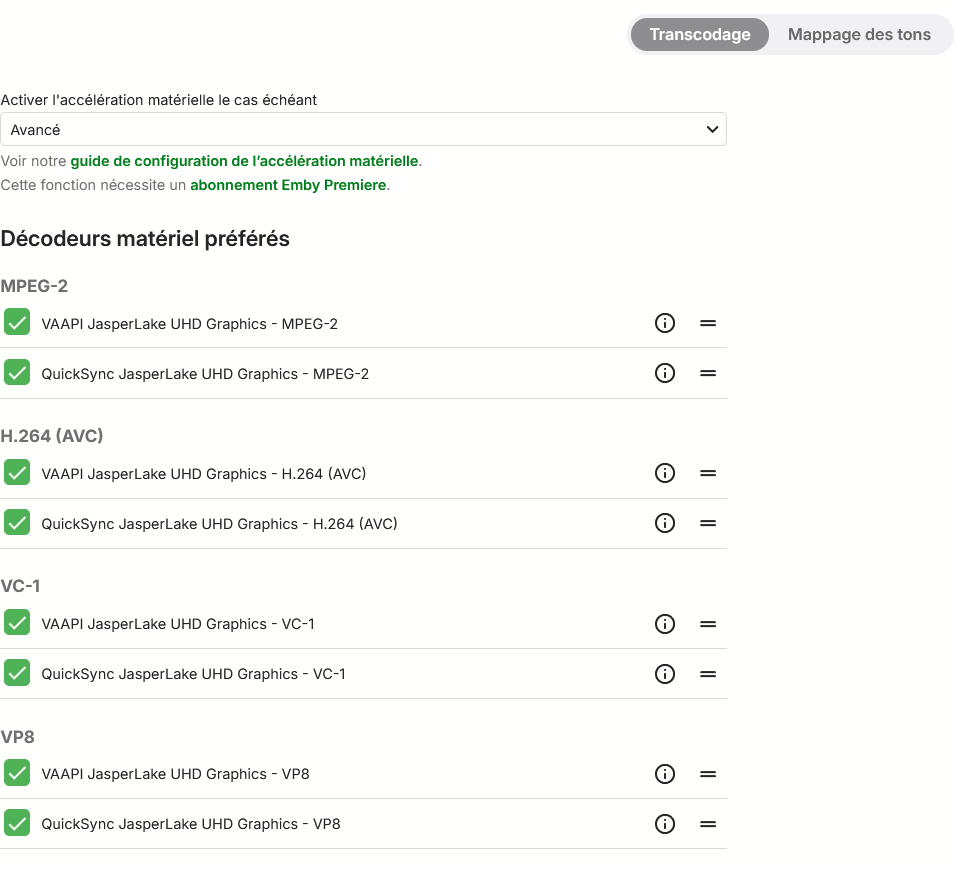The image size is (959, 869).
Task: Click reorder handle for QuickSync VC-1 decoder
Action: click(x=708, y=674)
